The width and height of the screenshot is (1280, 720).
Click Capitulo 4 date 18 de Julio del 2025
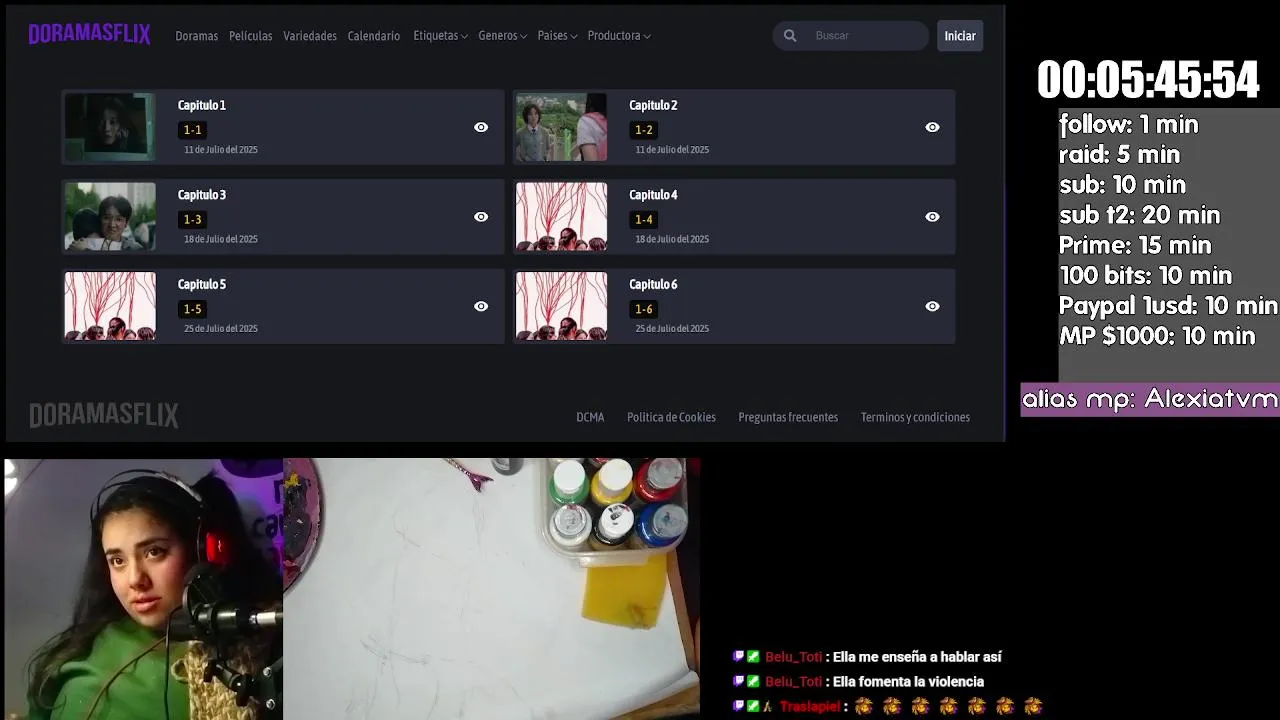[x=672, y=239]
